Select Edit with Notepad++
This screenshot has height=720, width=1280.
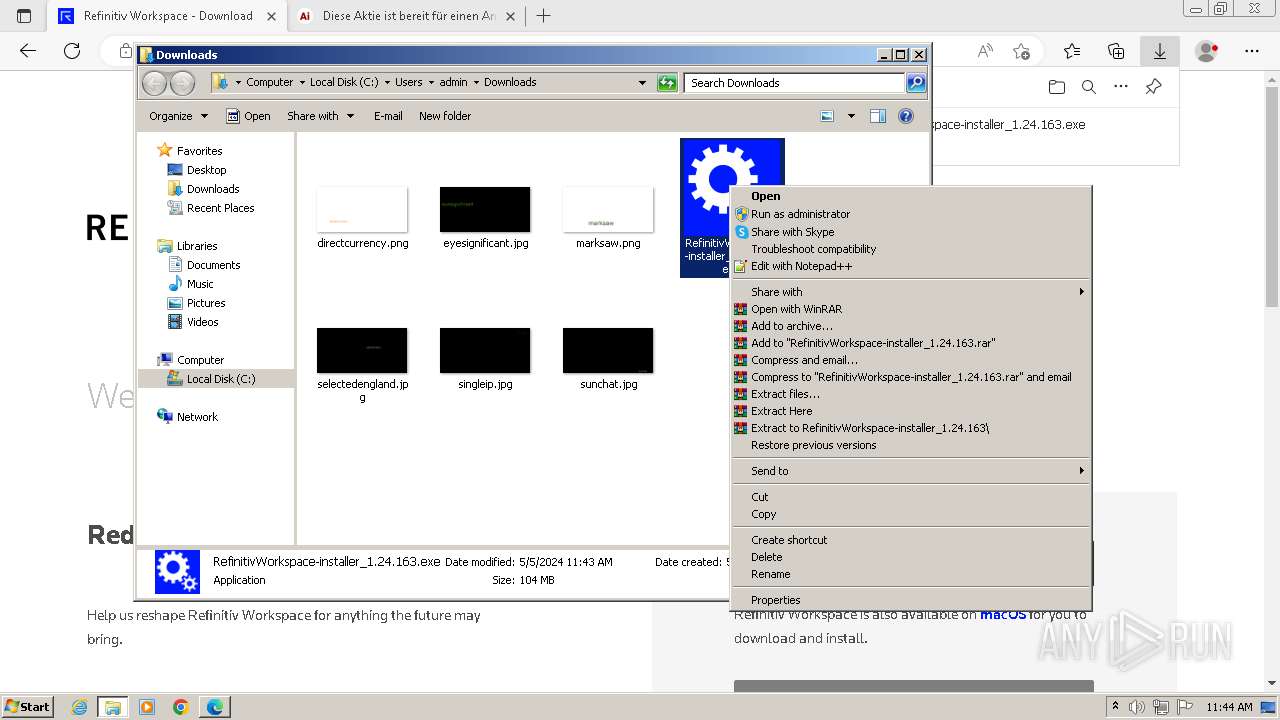pos(911,266)
